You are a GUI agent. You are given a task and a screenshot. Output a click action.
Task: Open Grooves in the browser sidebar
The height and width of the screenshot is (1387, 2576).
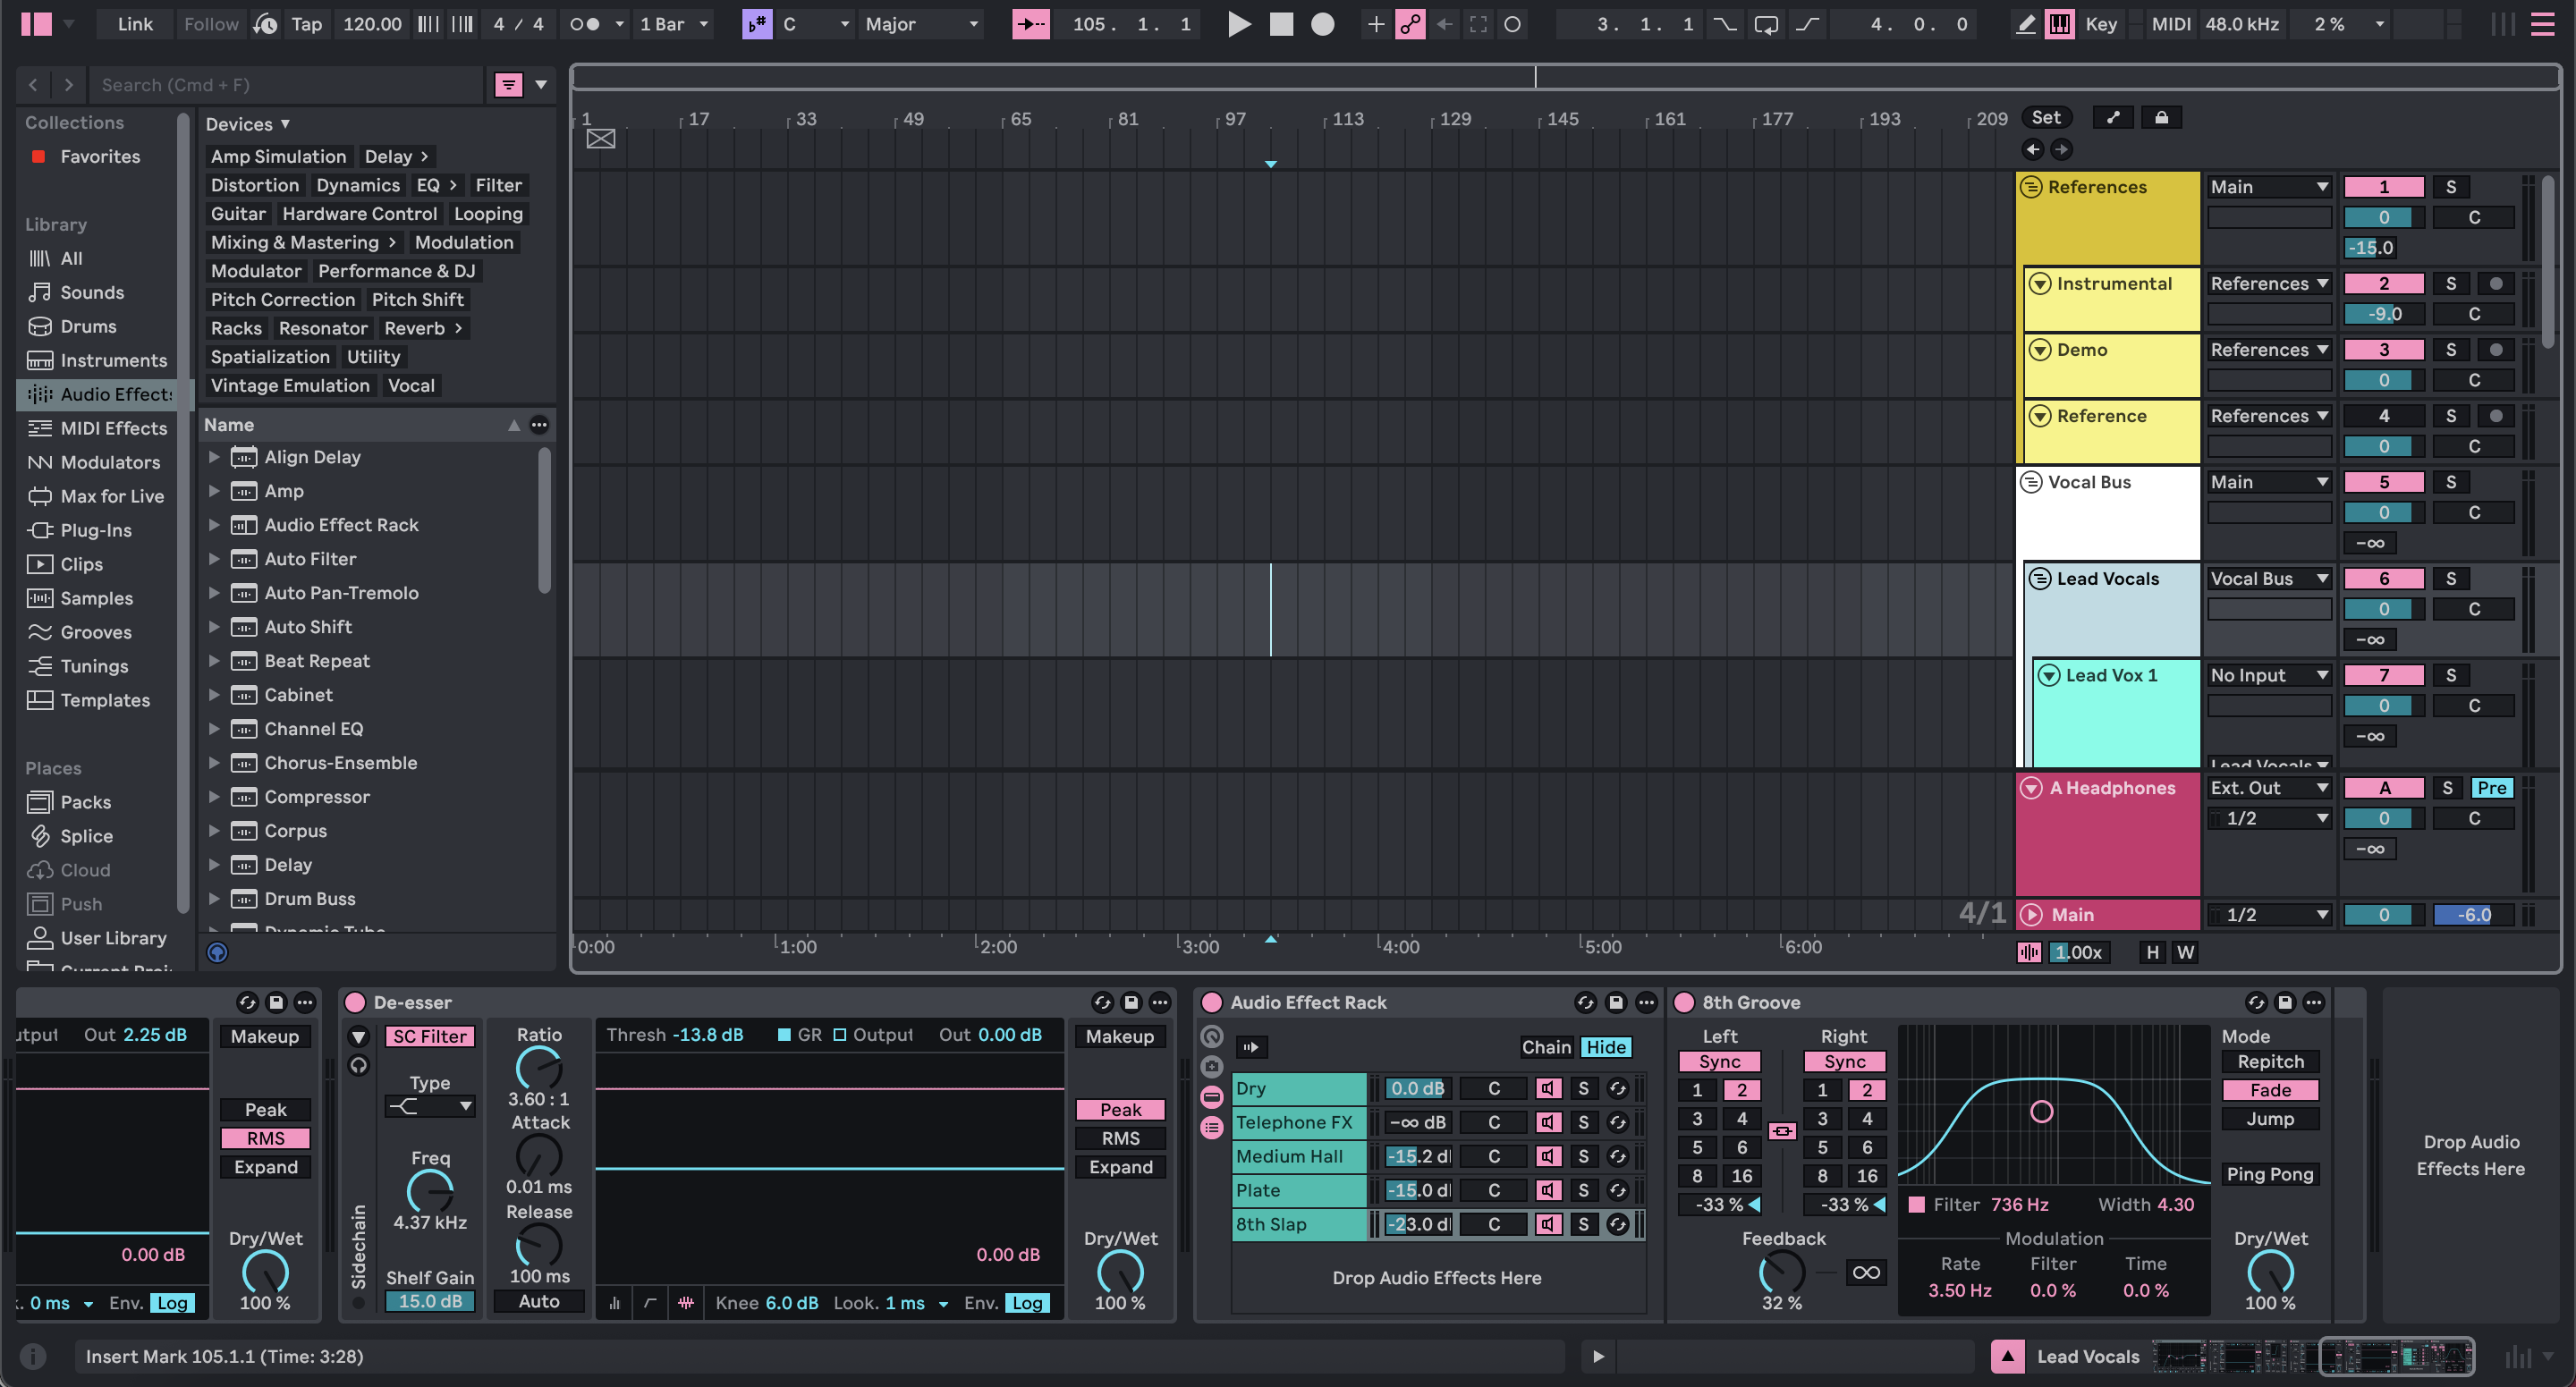(x=96, y=632)
